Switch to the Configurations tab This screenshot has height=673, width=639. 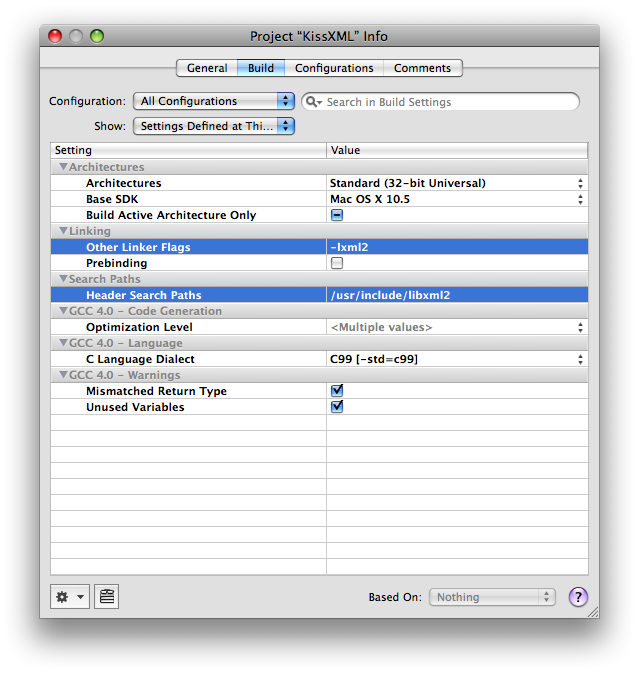tap(334, 68)
